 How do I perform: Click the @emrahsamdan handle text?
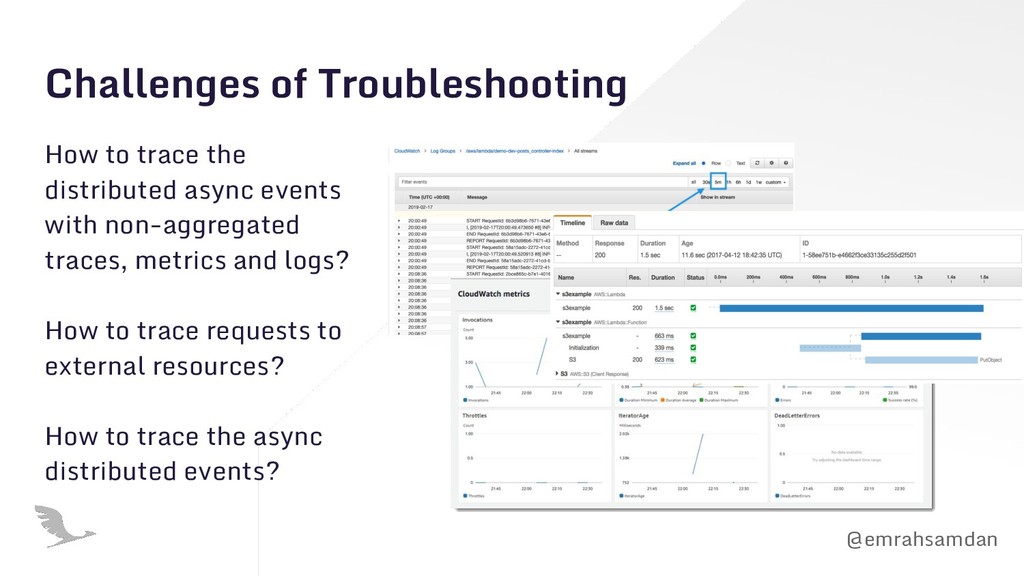[922, 539]
